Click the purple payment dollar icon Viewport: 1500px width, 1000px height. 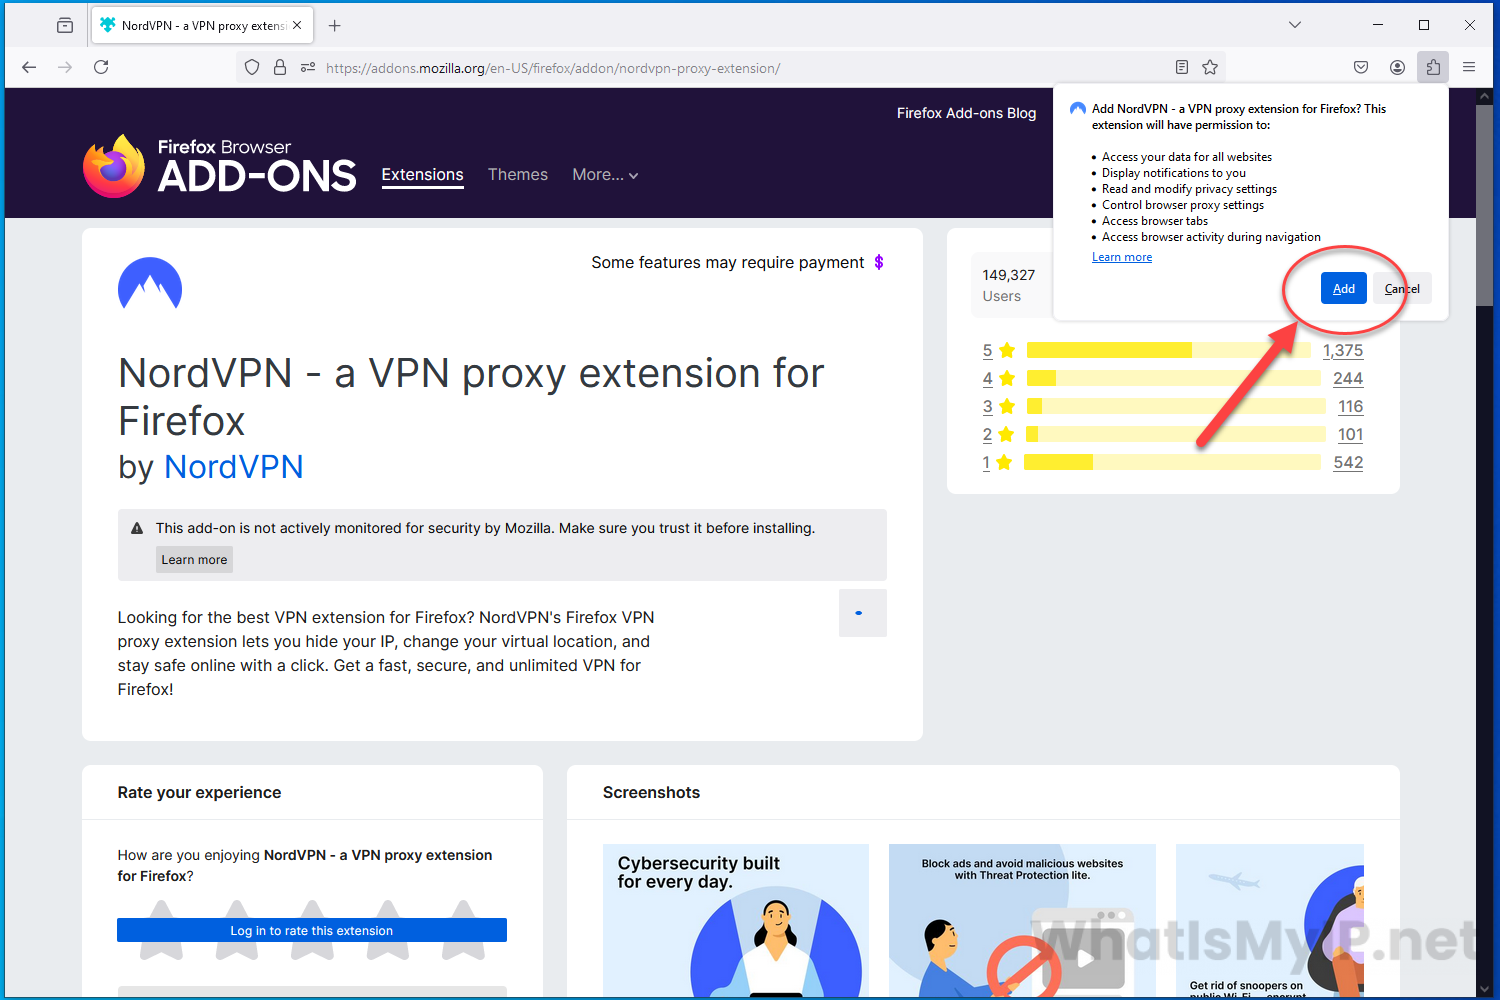[879, 262]
